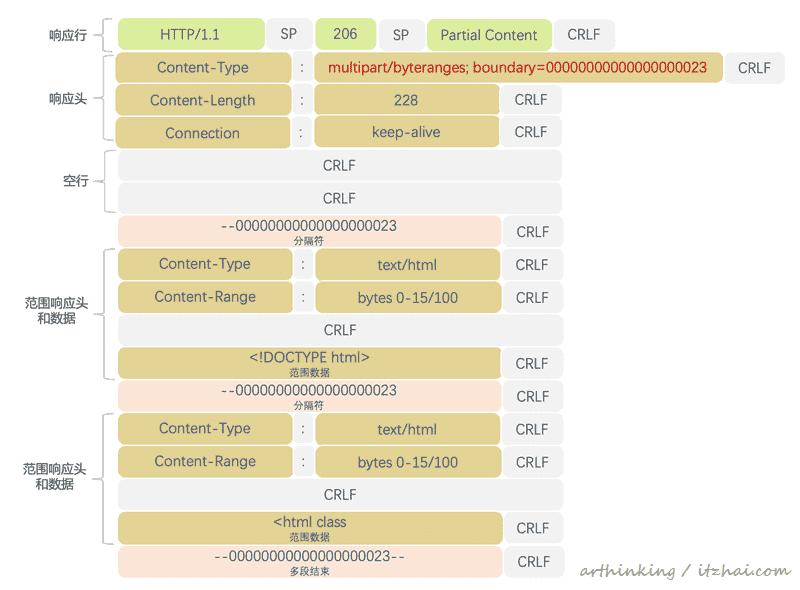Select the keep-alive value box
This screenshot has height=590, width=800.
(406, 132)
